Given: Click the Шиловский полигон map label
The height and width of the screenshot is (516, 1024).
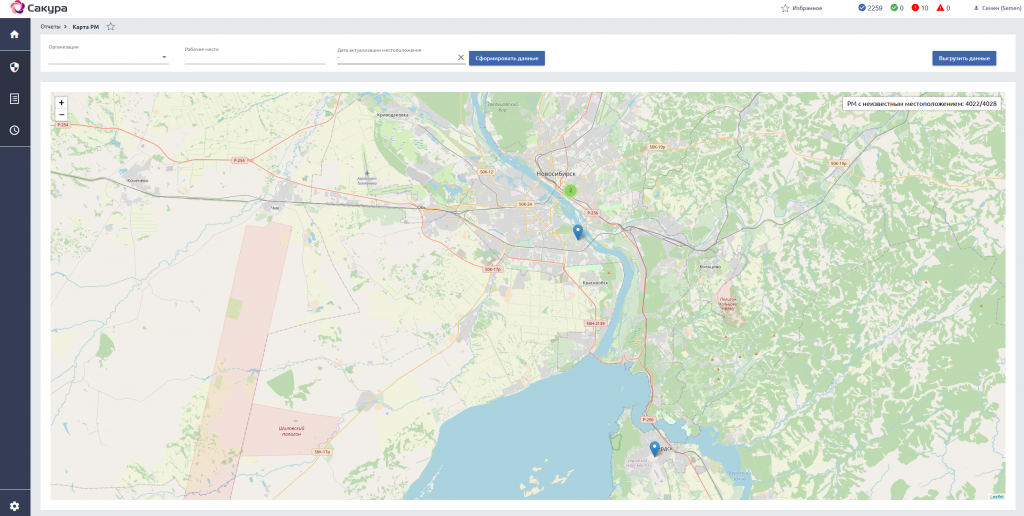Looking at the screenshot, I should click(x=292, y=431).
